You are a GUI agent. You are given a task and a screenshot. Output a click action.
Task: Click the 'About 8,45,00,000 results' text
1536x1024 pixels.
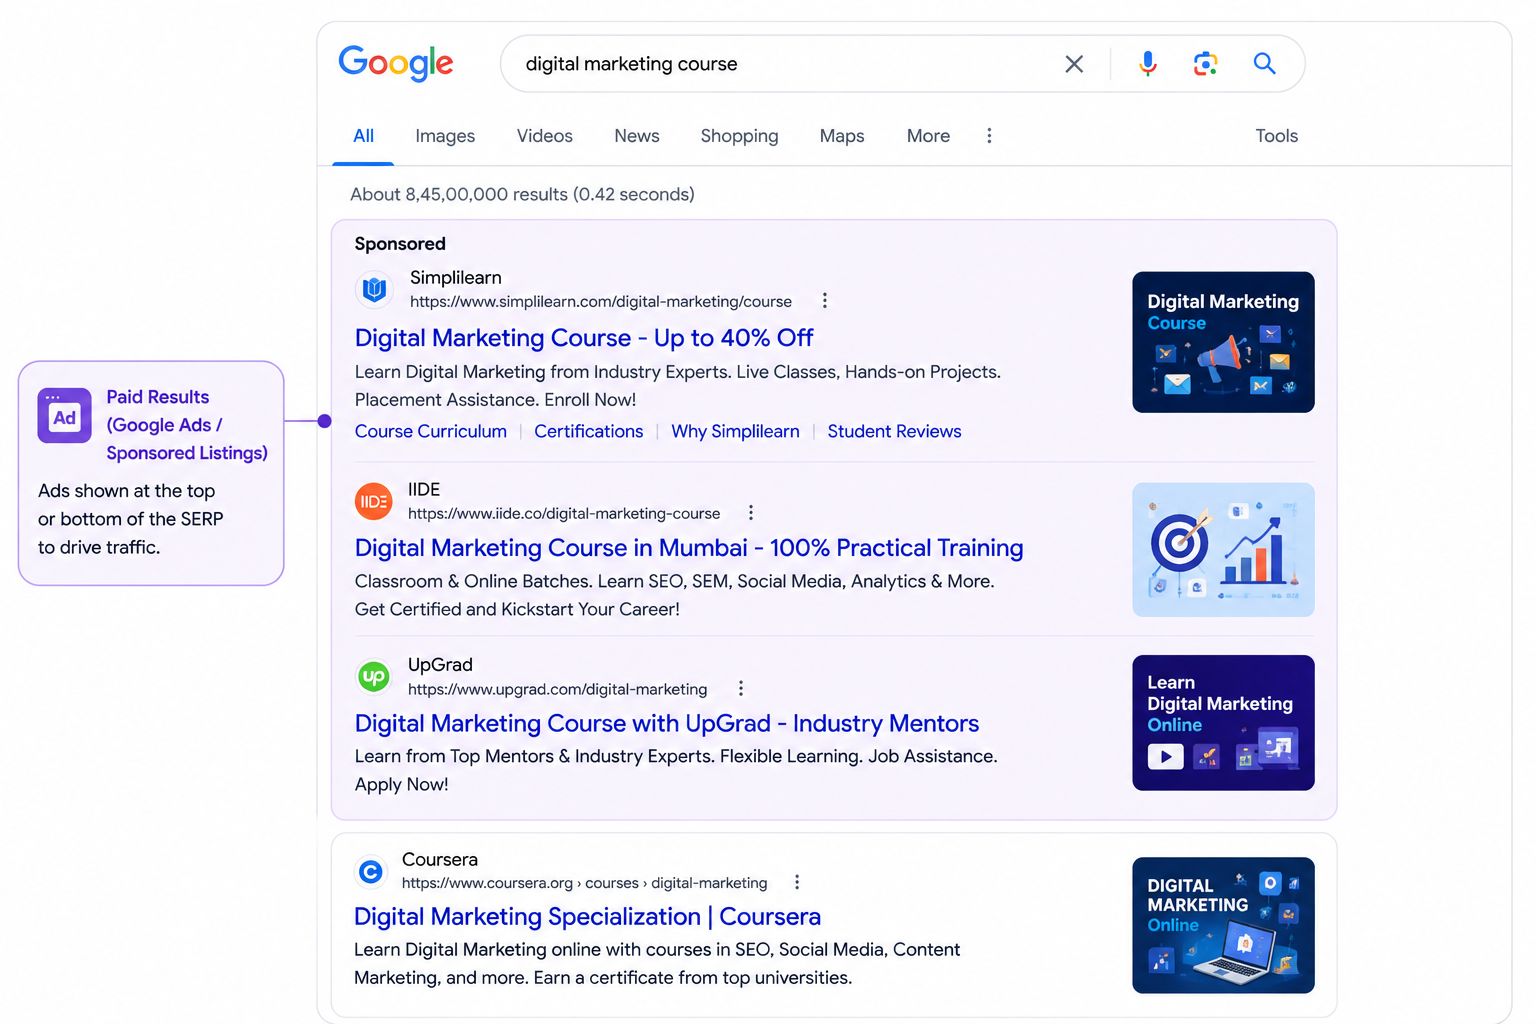pyautogui.click(x=522, y=195)
